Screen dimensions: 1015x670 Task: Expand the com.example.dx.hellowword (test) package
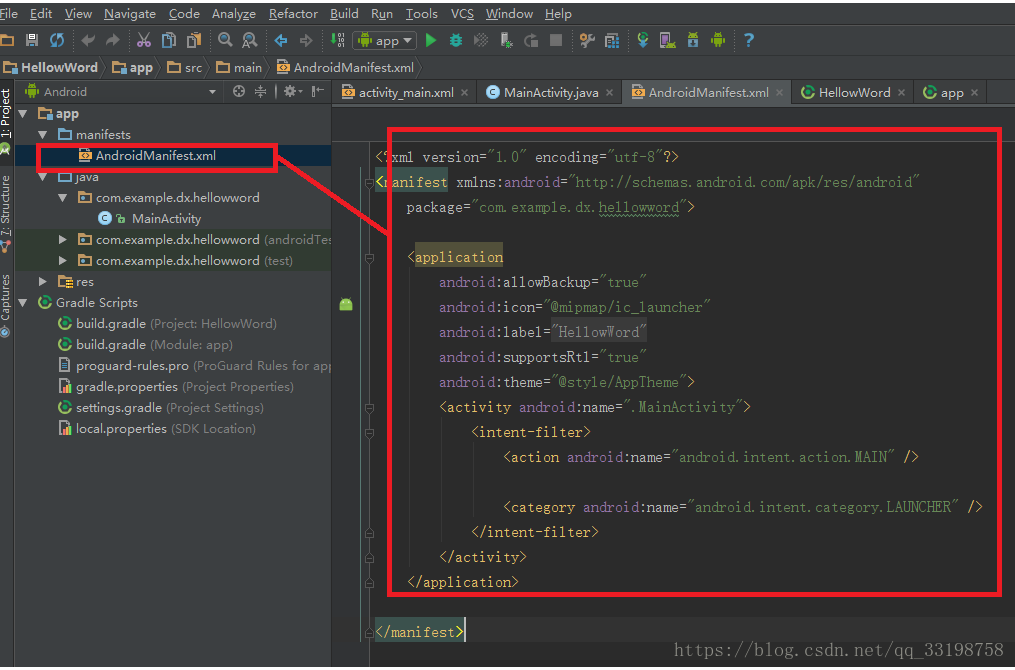(x=63, y=260)
